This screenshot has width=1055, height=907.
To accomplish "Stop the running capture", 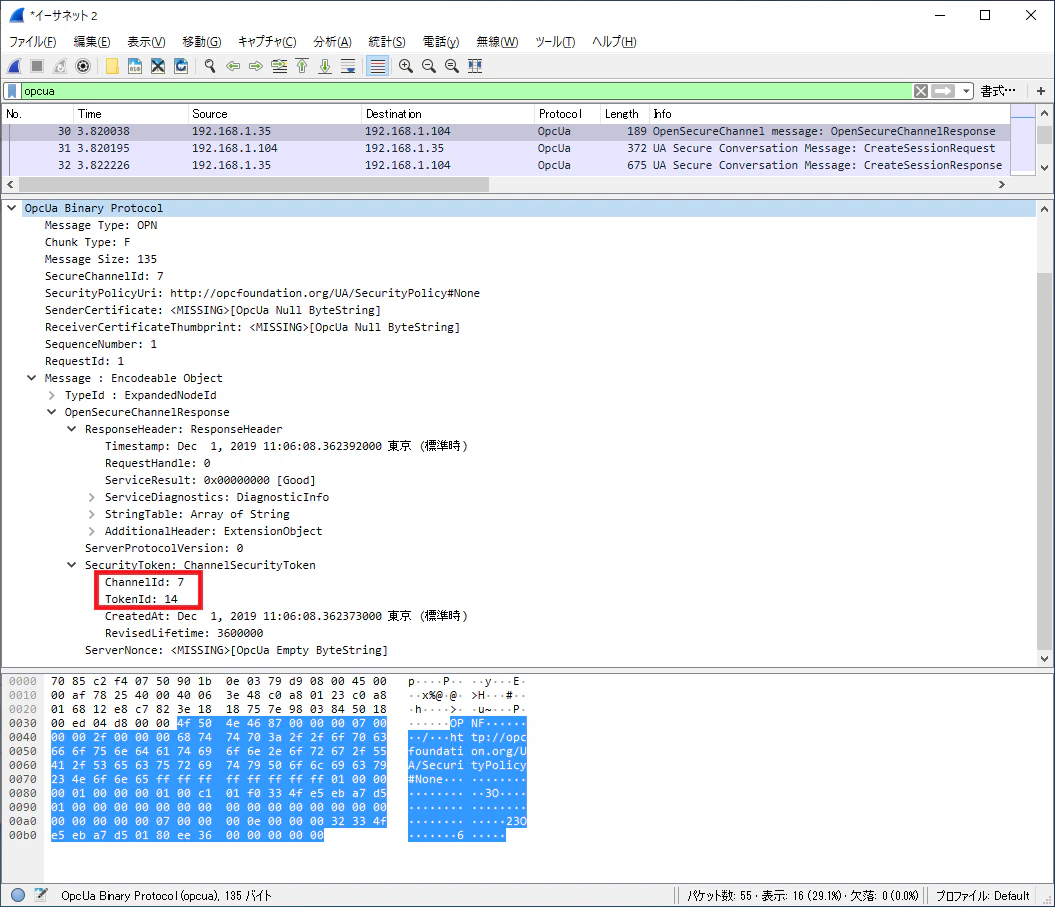I will click(37, 66).
